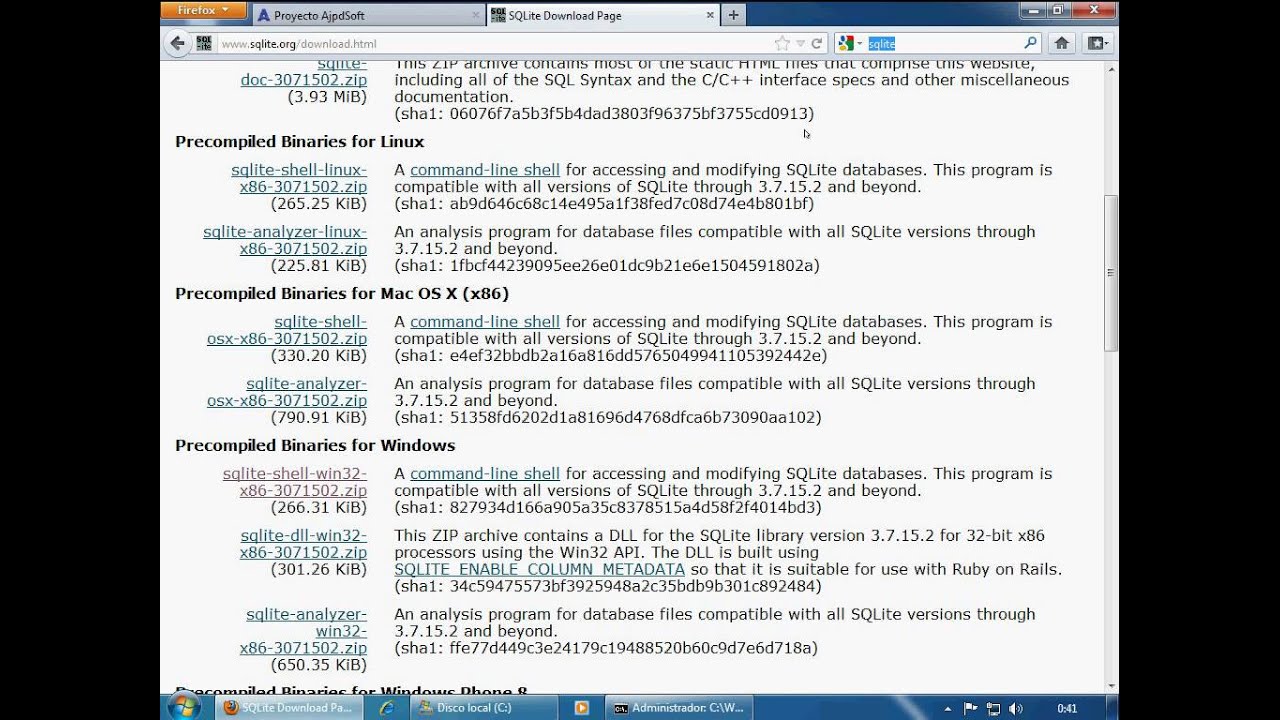This screenshot has height=720, width=1280.
Task: Open the URL history dropdown arrow
Action: [x=800, y=43]
